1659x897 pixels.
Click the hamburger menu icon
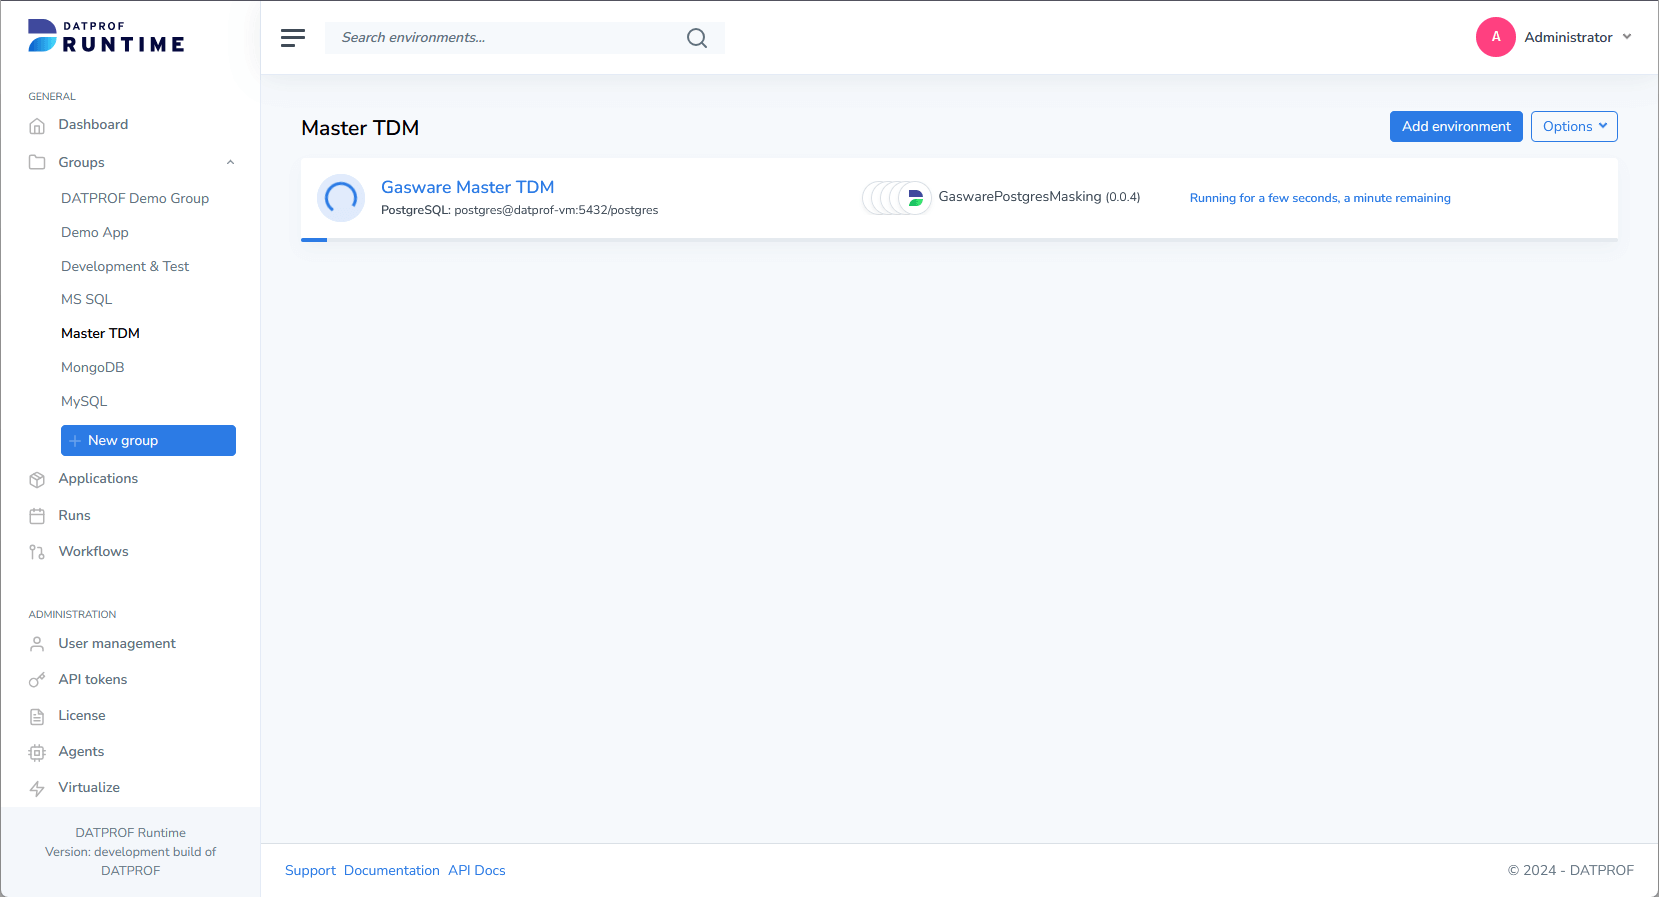pyautogui.click(x=292, y=38)
